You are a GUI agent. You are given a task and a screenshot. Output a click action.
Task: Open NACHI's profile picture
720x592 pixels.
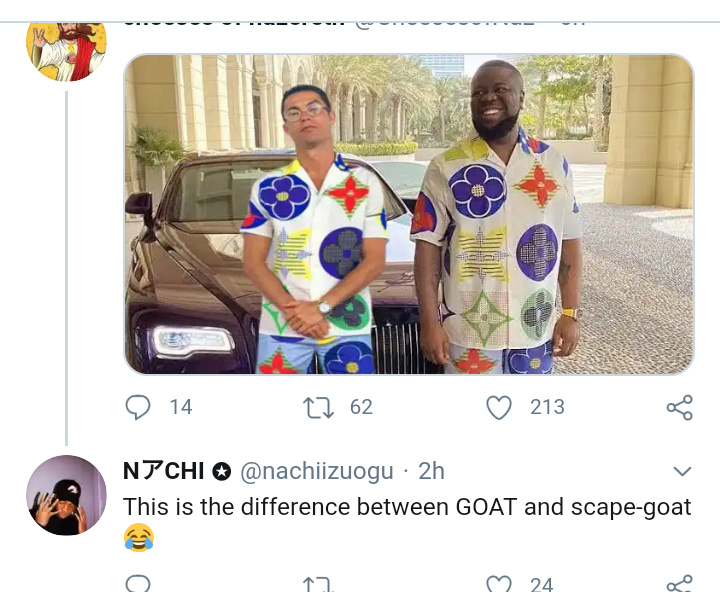point(66,495)
